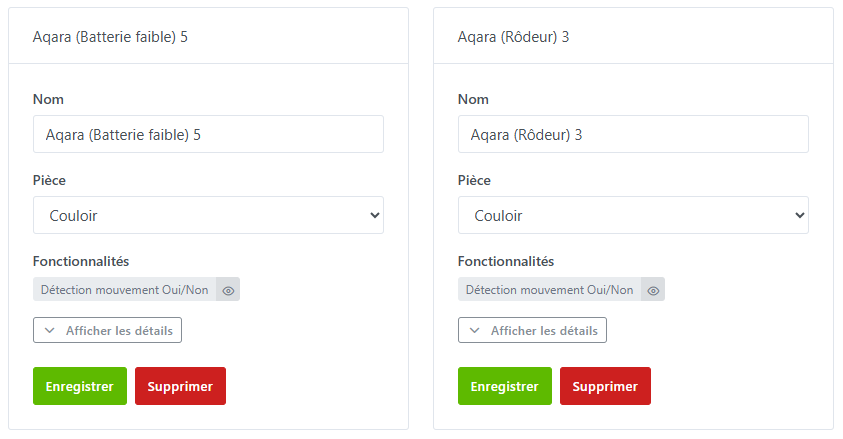
Task: Expand Afficher les détails in Rôdeur card
Action: click(533, 330)
